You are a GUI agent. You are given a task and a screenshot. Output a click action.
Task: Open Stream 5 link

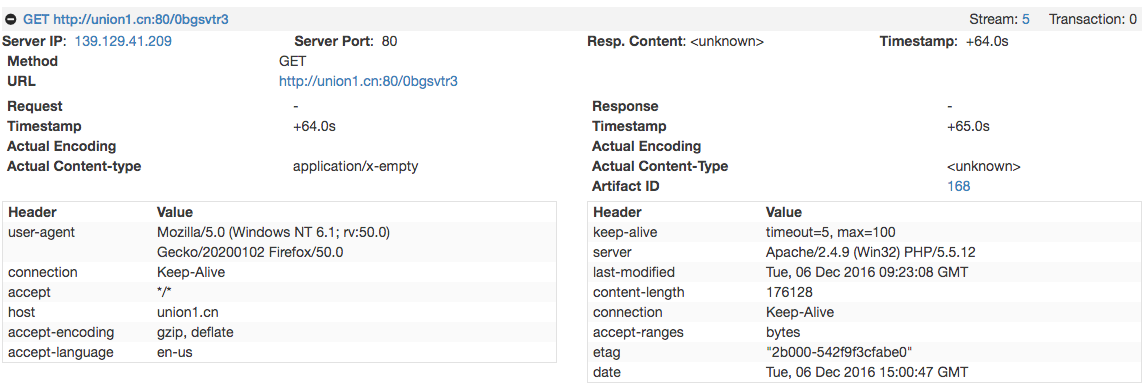click(1026, 20)
